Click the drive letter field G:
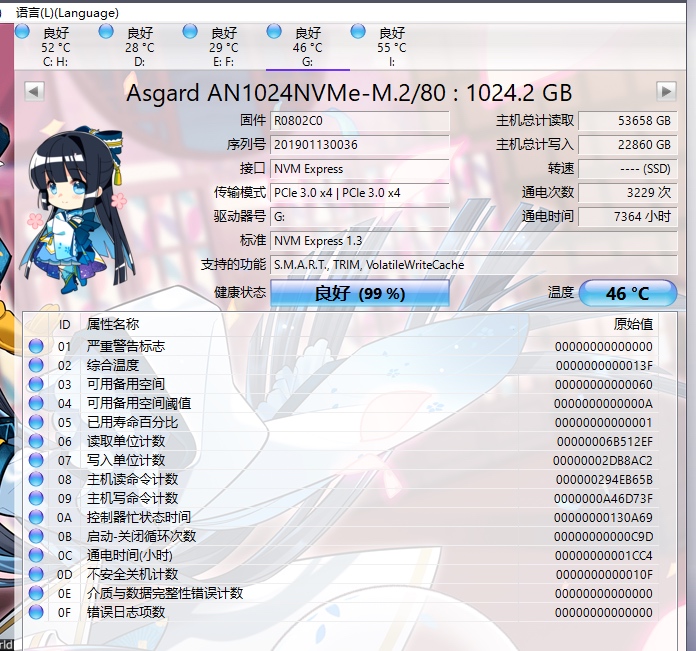696x651 pixels. 360,217
